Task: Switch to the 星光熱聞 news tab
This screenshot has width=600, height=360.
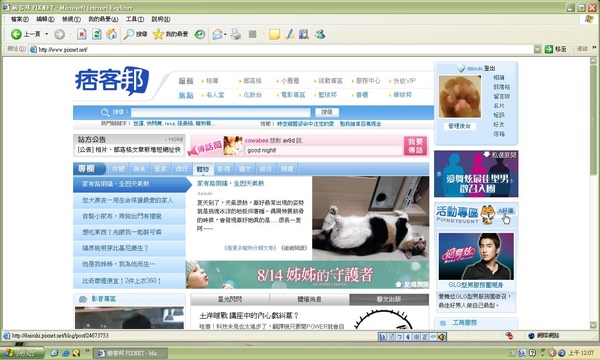Action: point(230,299)
